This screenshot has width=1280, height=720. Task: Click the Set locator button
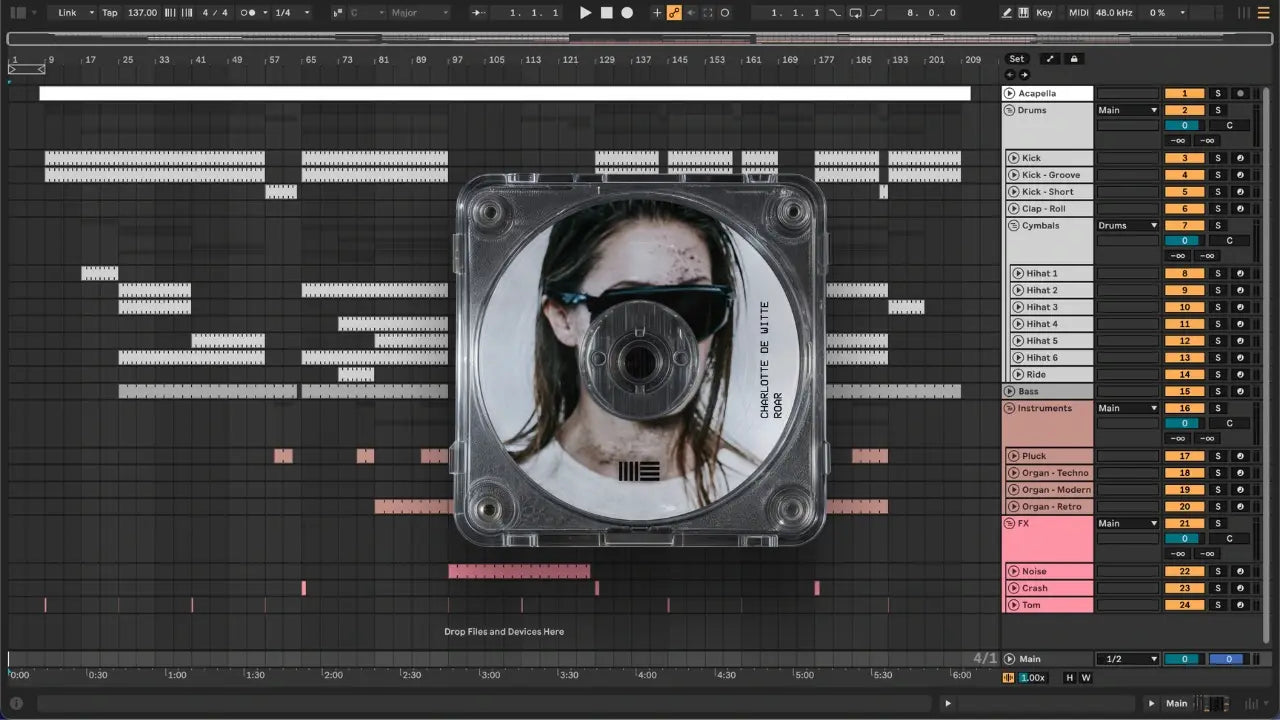coord(1017,59)
